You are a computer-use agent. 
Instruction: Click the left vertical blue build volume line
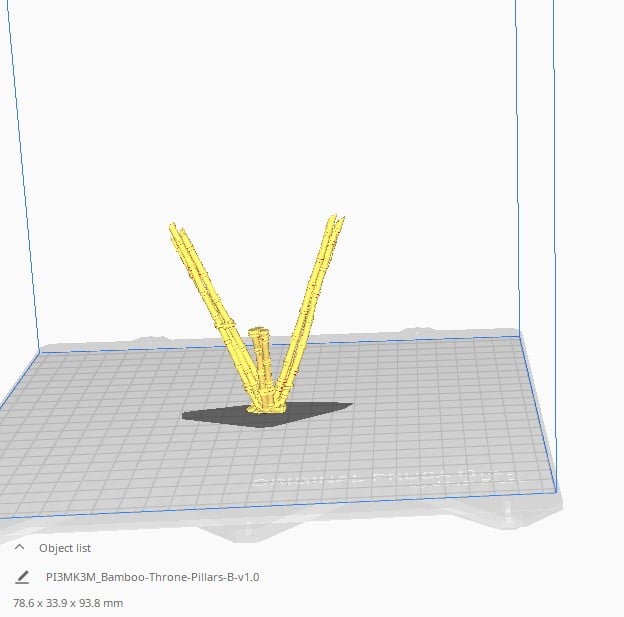tap(23, 200)
